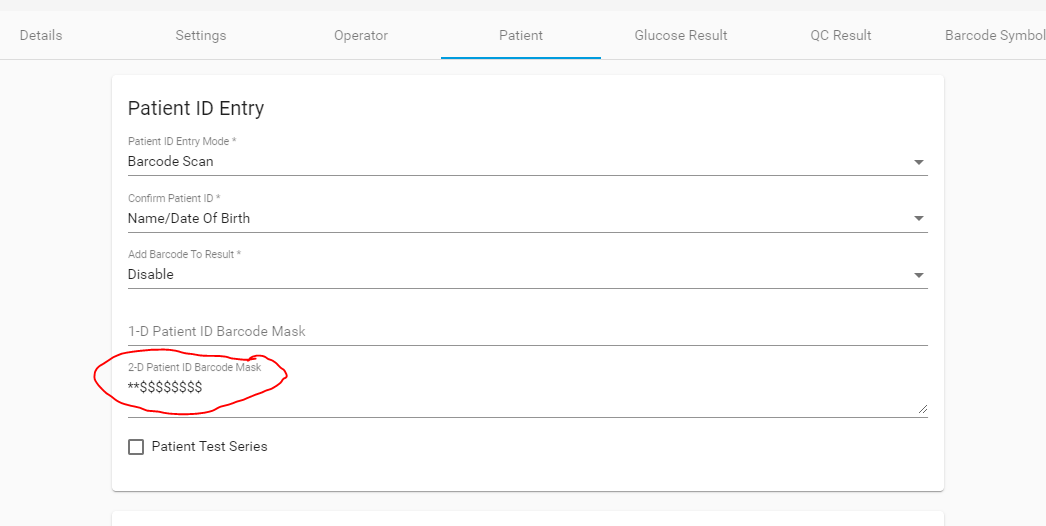Click the arrow icon beside Disable
The image size is (1046, 526).
918,275
